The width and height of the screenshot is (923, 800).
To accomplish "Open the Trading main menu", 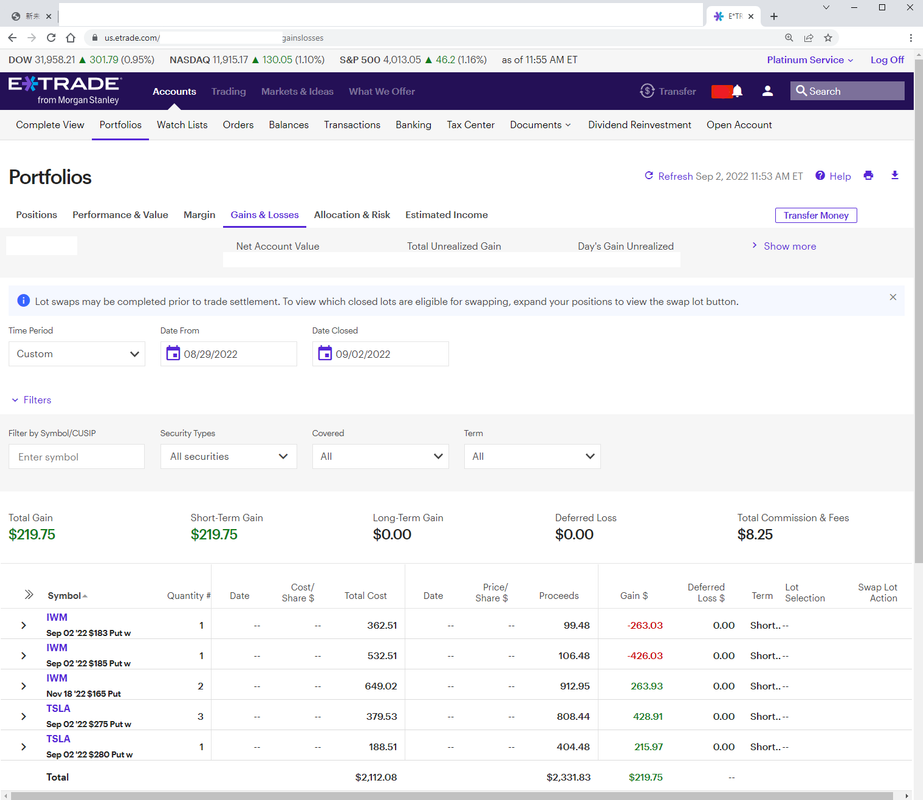I will pyautogui.click(x=228, y=91).
